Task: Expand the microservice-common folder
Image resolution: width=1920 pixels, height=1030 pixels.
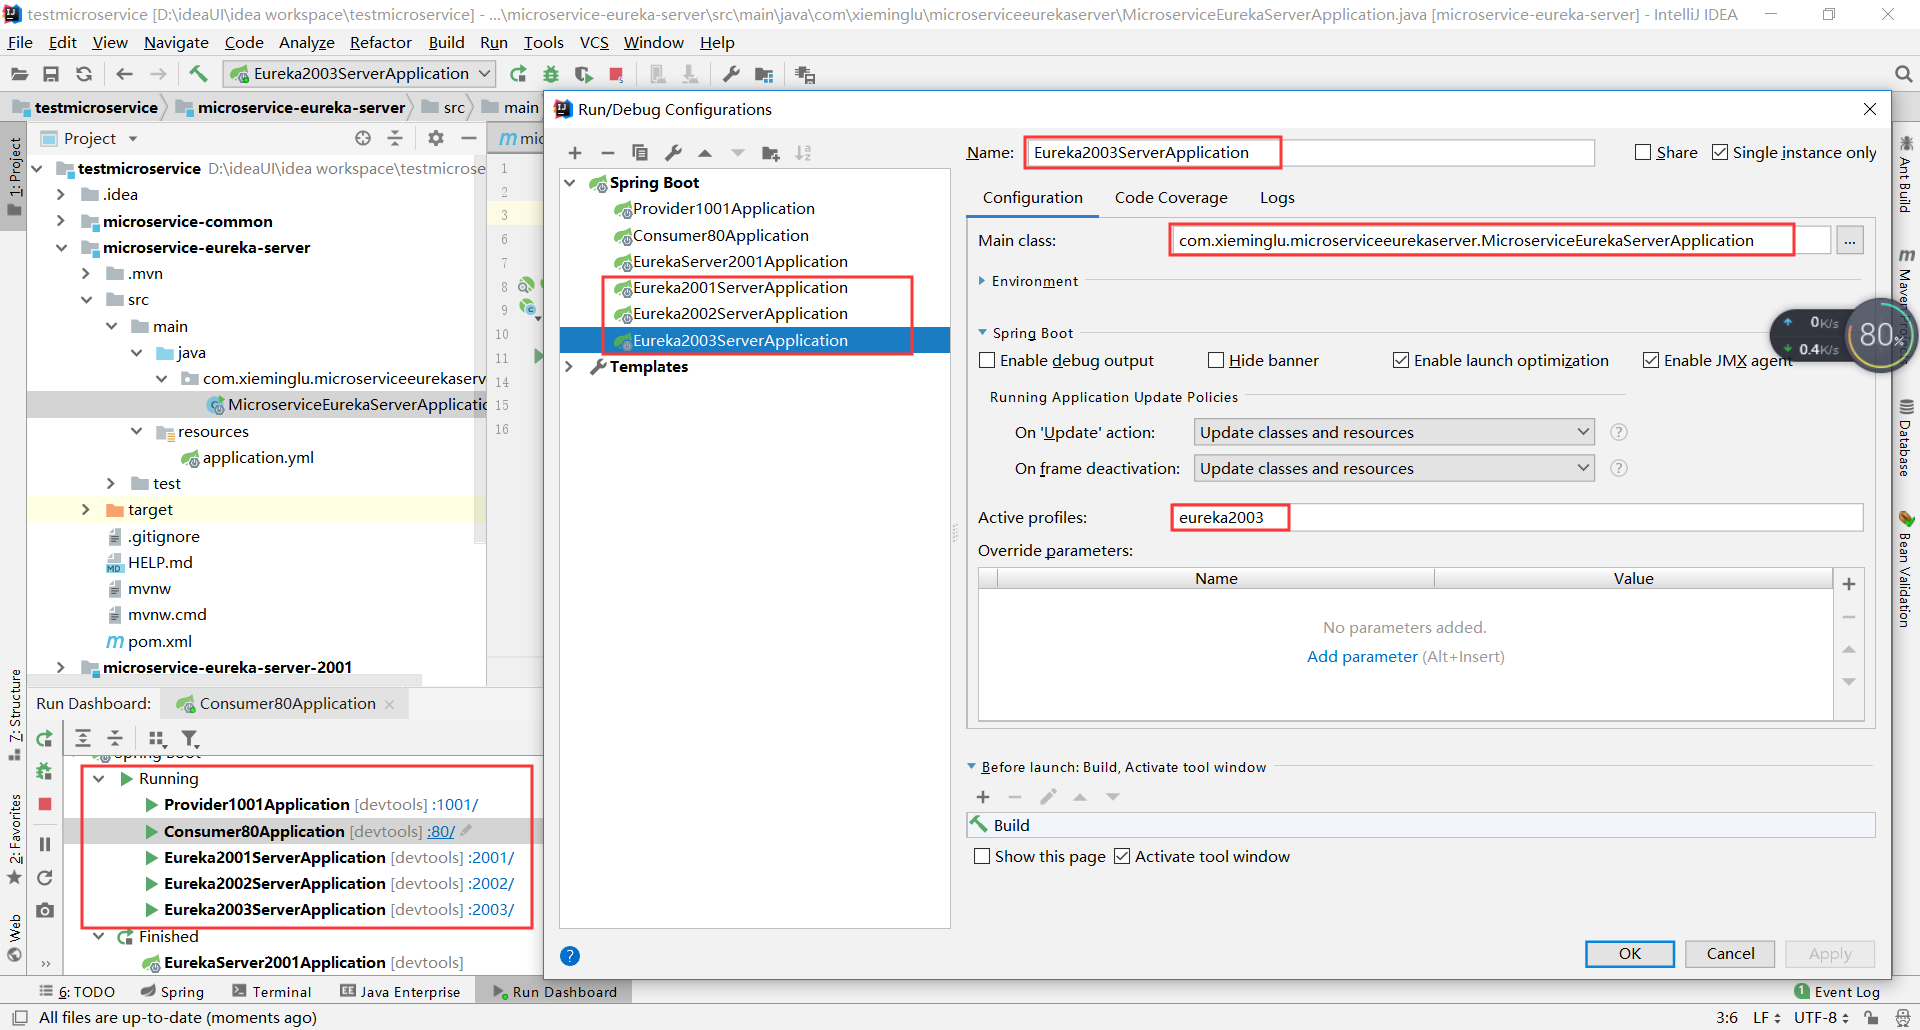Action: pyautogui.click(x=61, y=221)
